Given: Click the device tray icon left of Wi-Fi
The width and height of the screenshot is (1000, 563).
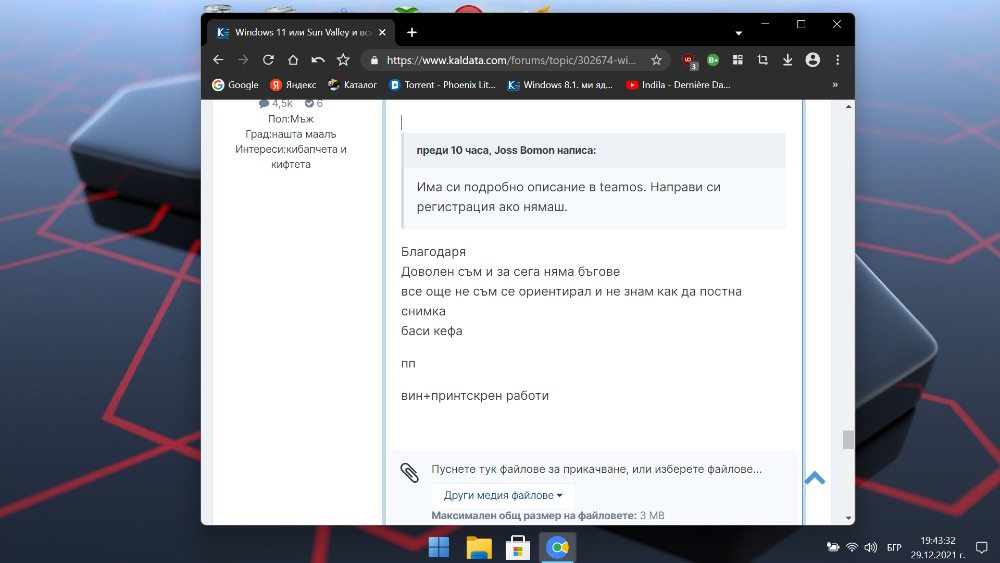Looking at the screenshot, I should tap(833, 547).
